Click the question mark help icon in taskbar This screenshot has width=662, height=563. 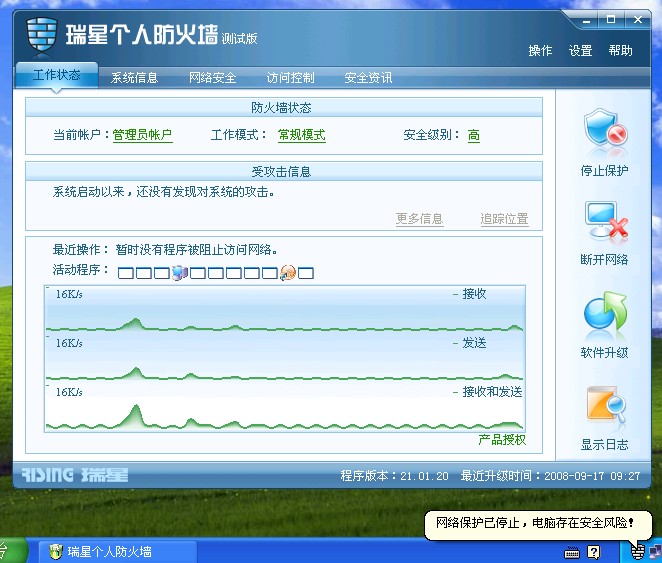pos(594,552)
